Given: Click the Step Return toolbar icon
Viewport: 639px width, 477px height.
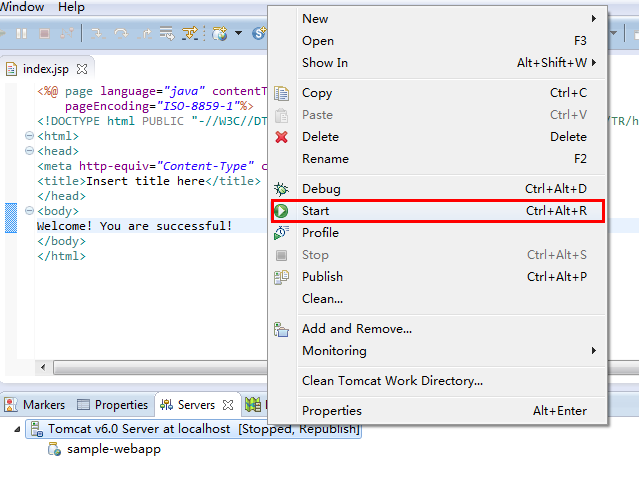Looking at the screenshot, I should click(x=144, y=33).
